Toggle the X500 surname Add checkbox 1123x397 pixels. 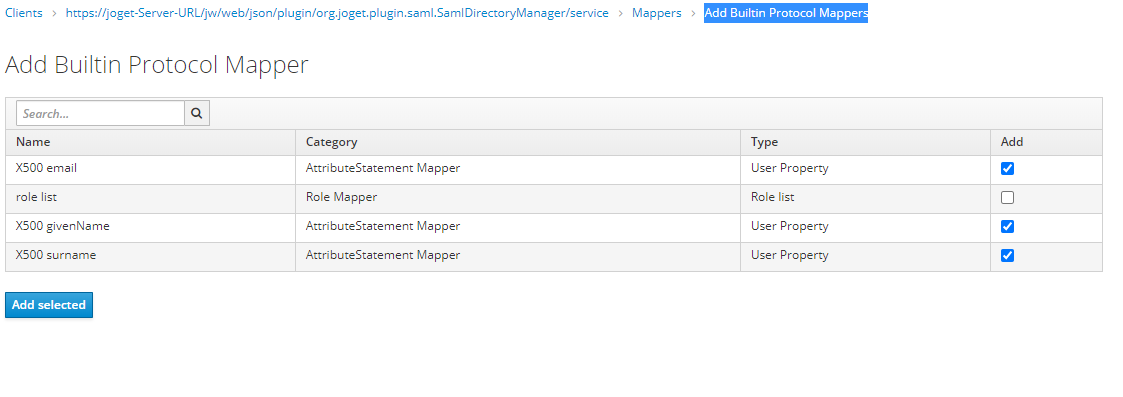tap(1007, 255)
